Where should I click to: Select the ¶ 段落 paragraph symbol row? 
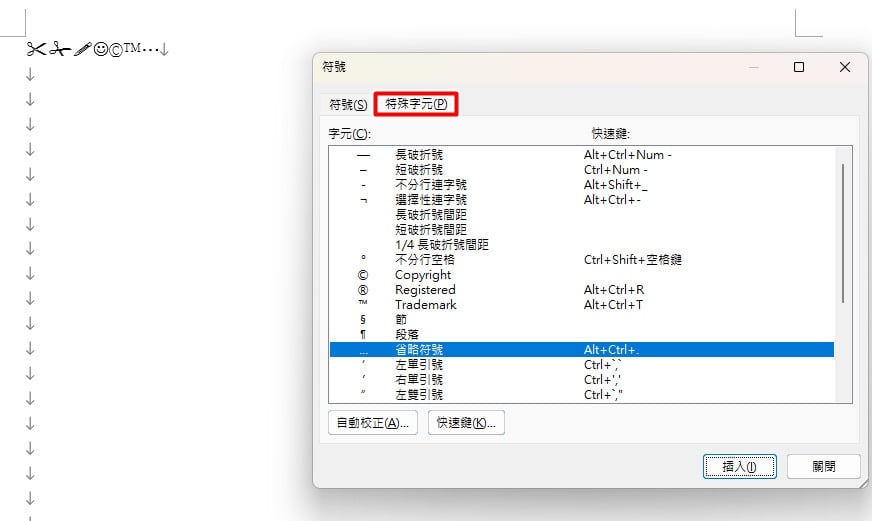(582, 335)
